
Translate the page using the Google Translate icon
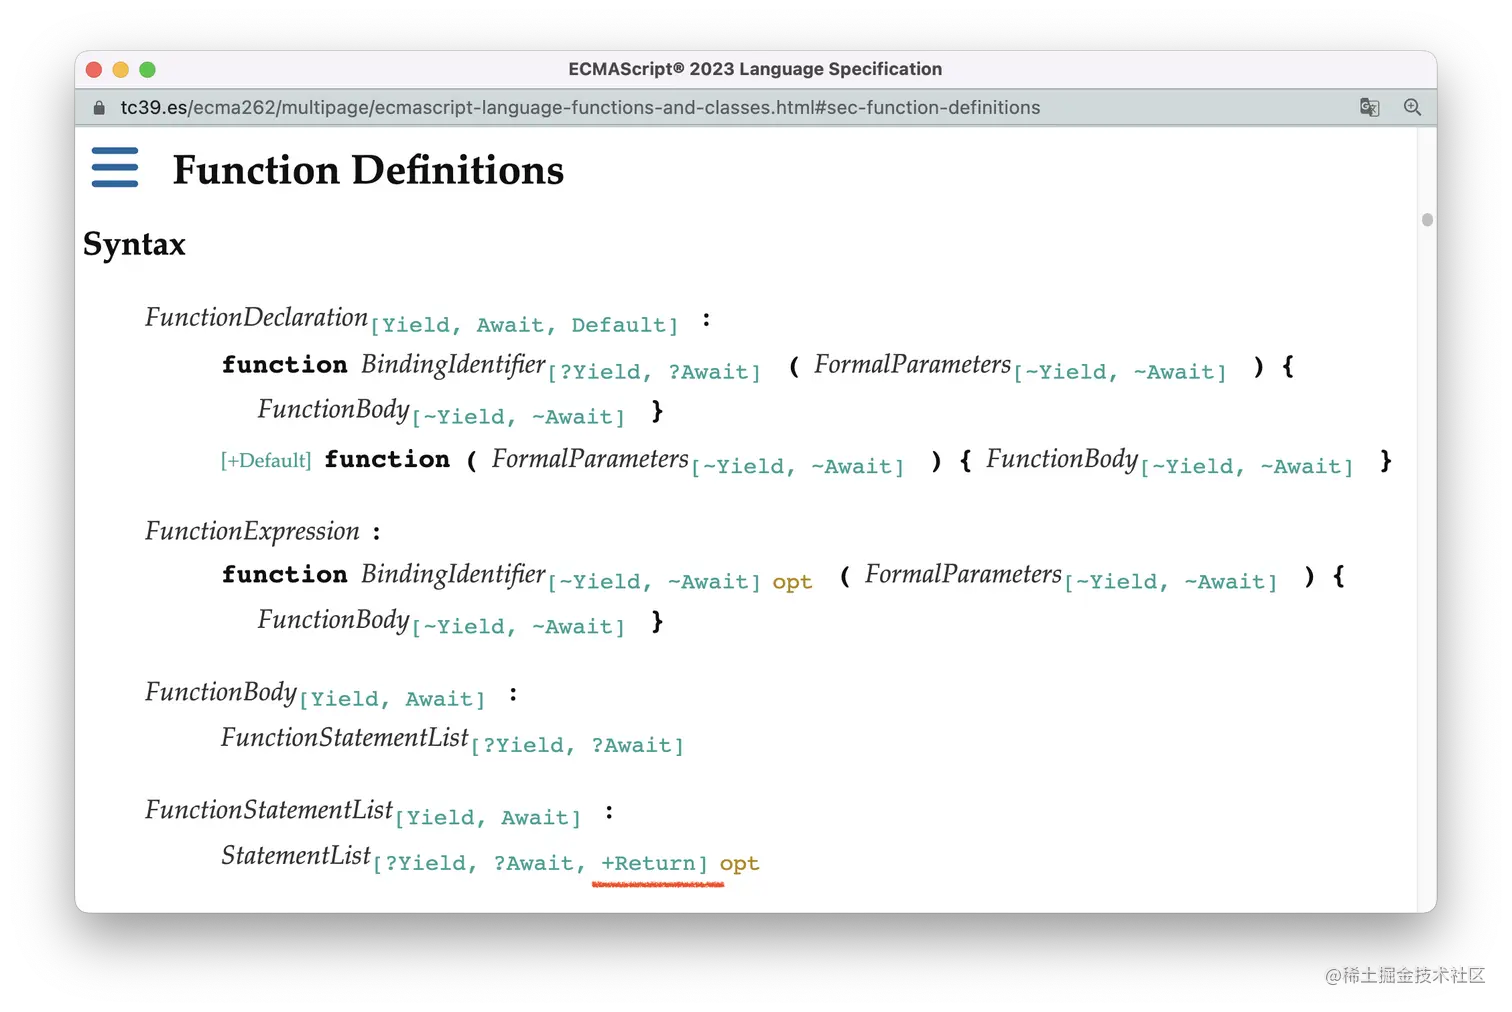tap(1369, 107)
